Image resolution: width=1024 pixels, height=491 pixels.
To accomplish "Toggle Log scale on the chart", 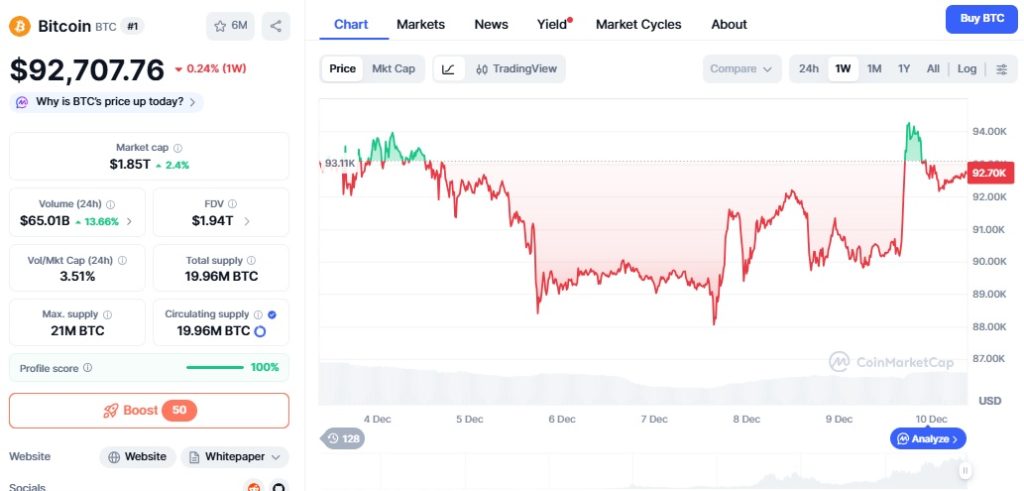I will coord(967,69).
